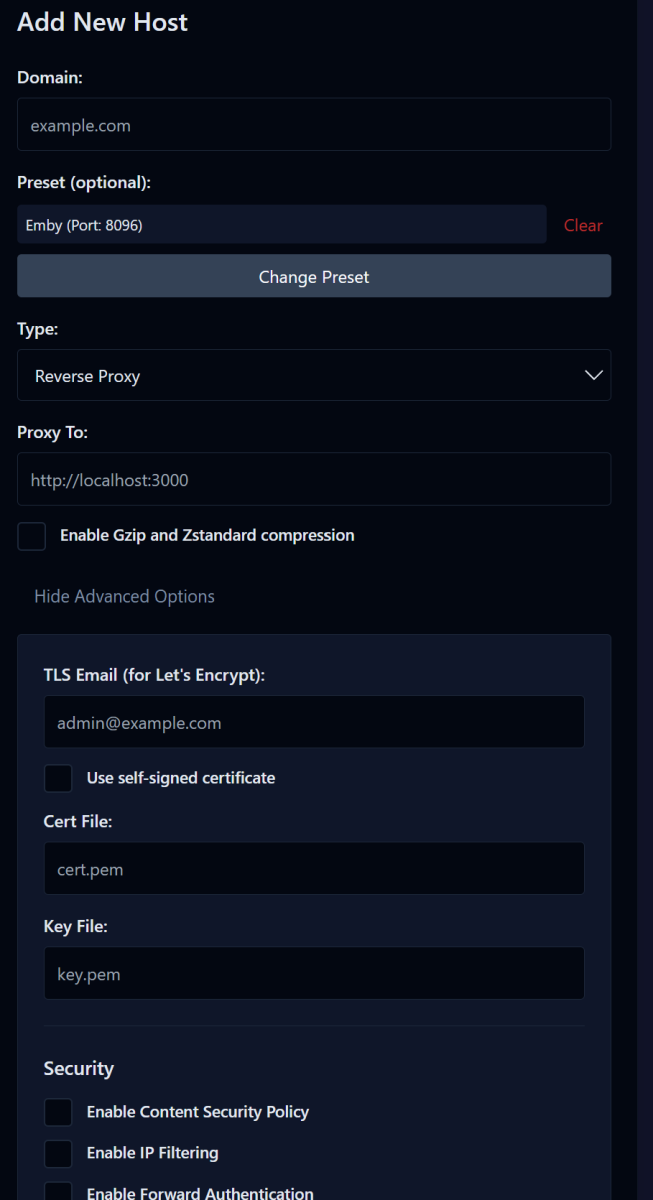Click the Add New Host heading
This screenshot has width=653, height=1200.
[102, 22]
